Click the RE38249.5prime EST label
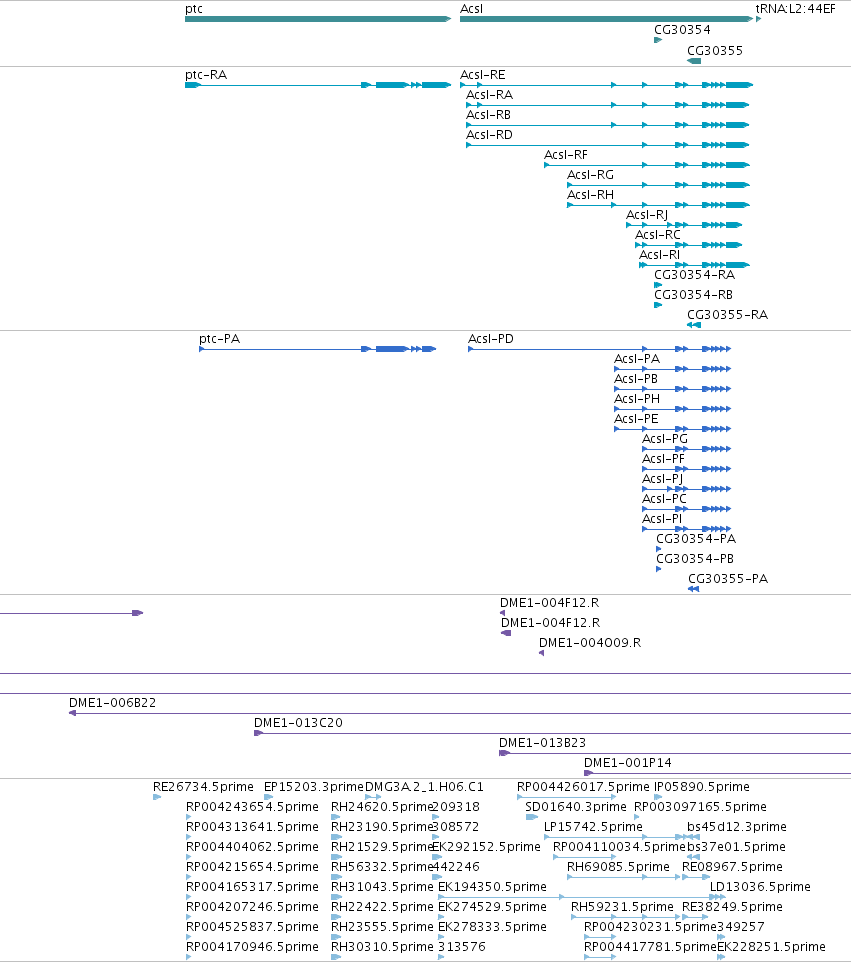 tap(732, 907)
